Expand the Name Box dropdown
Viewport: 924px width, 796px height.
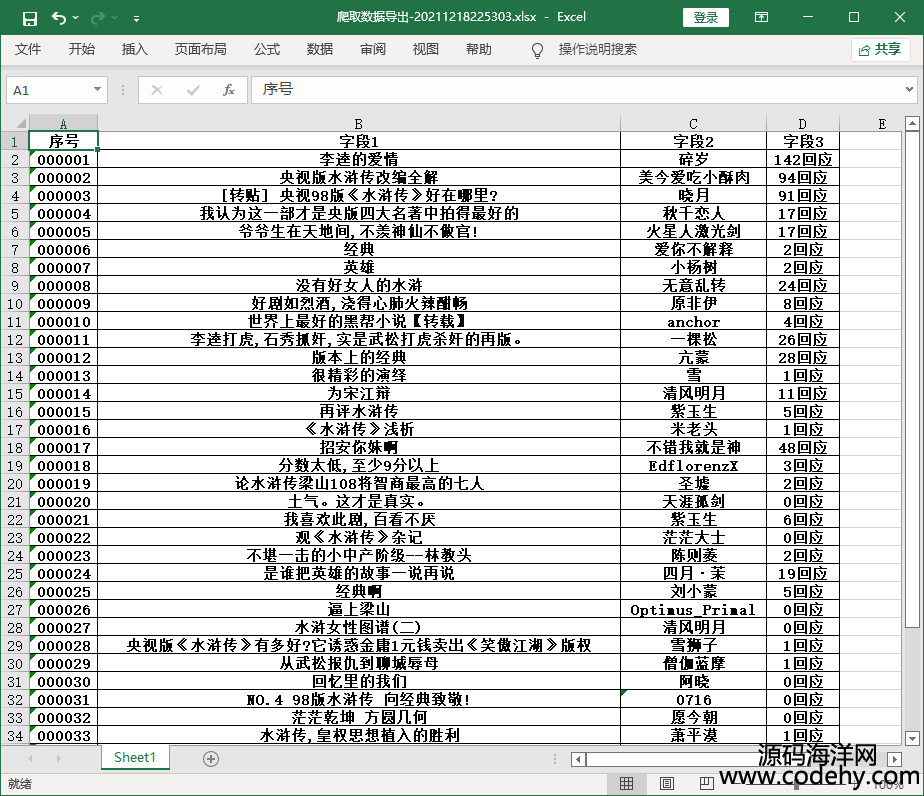(97, 90)
